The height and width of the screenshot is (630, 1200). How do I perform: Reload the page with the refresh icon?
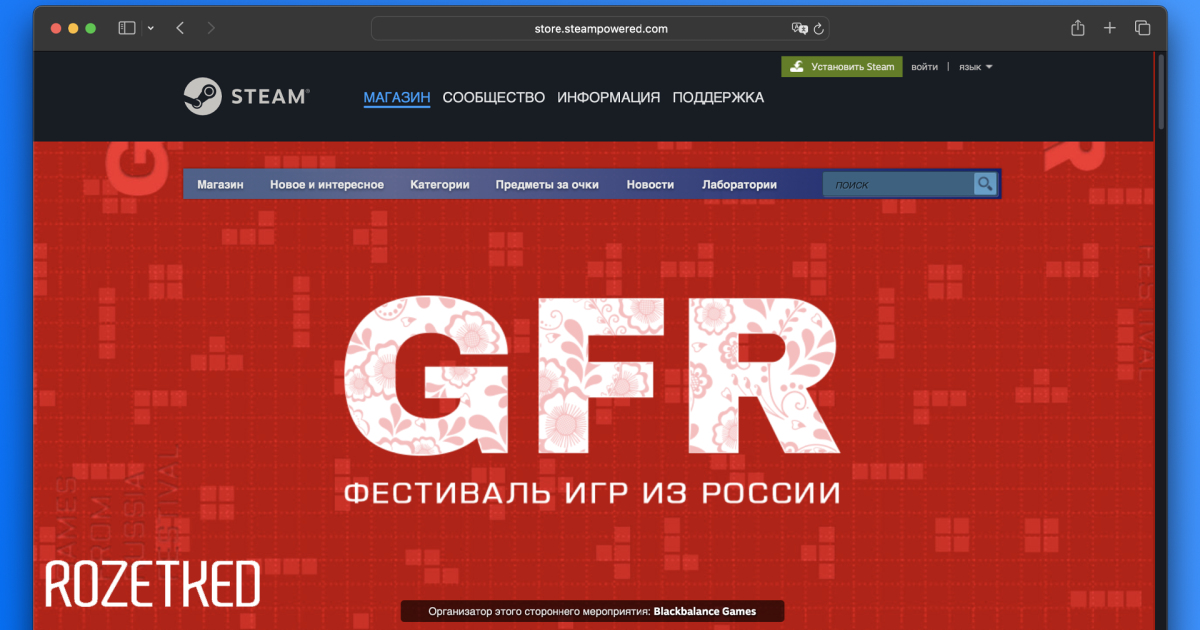tap(818, 29)
